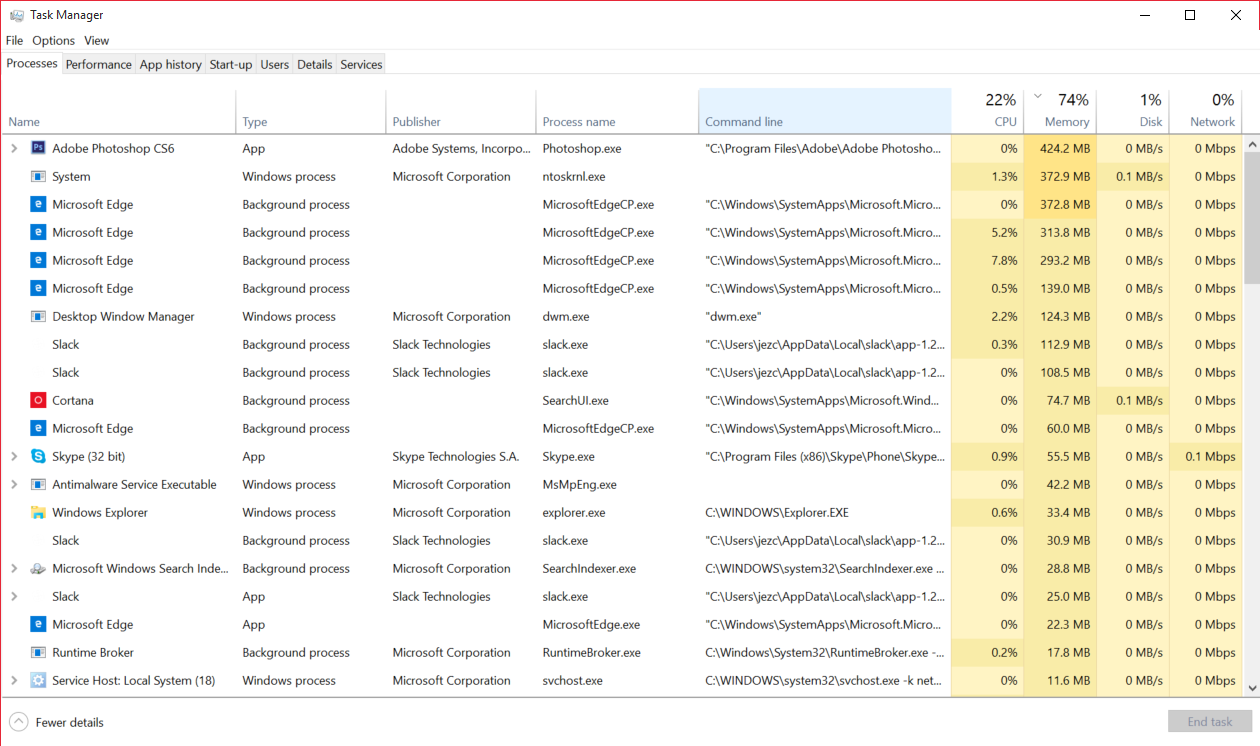The width and height of the screenshot is (1260, 746).
Task: Expand the Antimalware Service Executable group
Action: (14, 484)
